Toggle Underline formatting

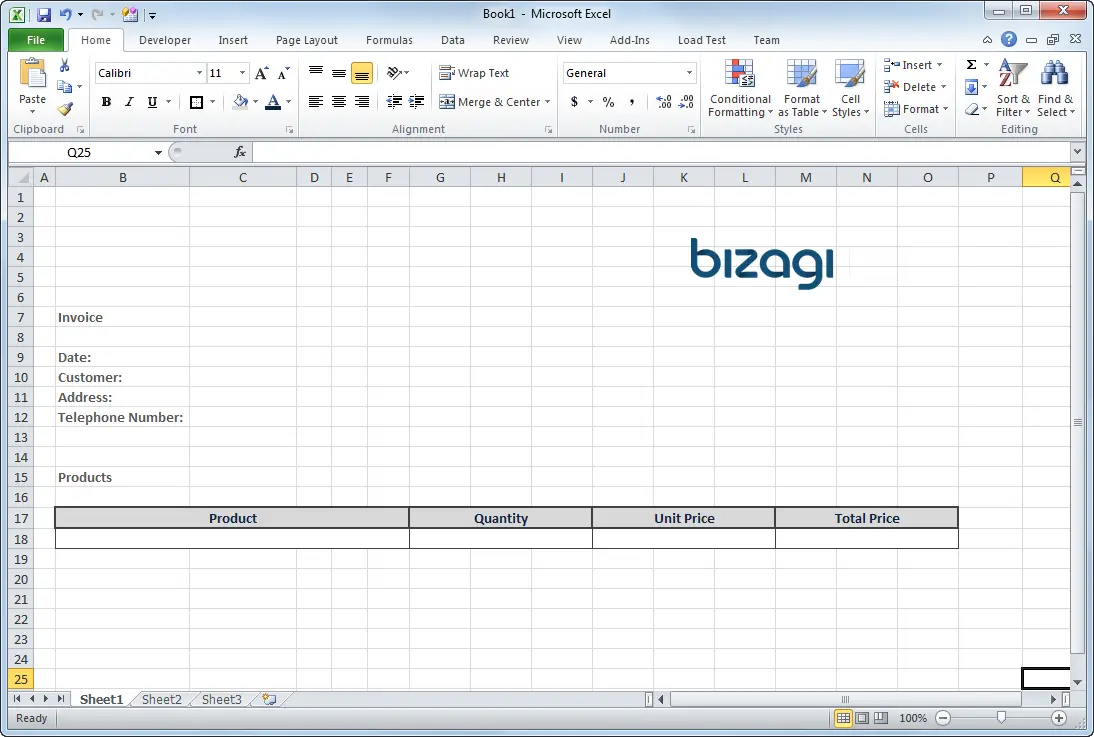tap(152, 102)
